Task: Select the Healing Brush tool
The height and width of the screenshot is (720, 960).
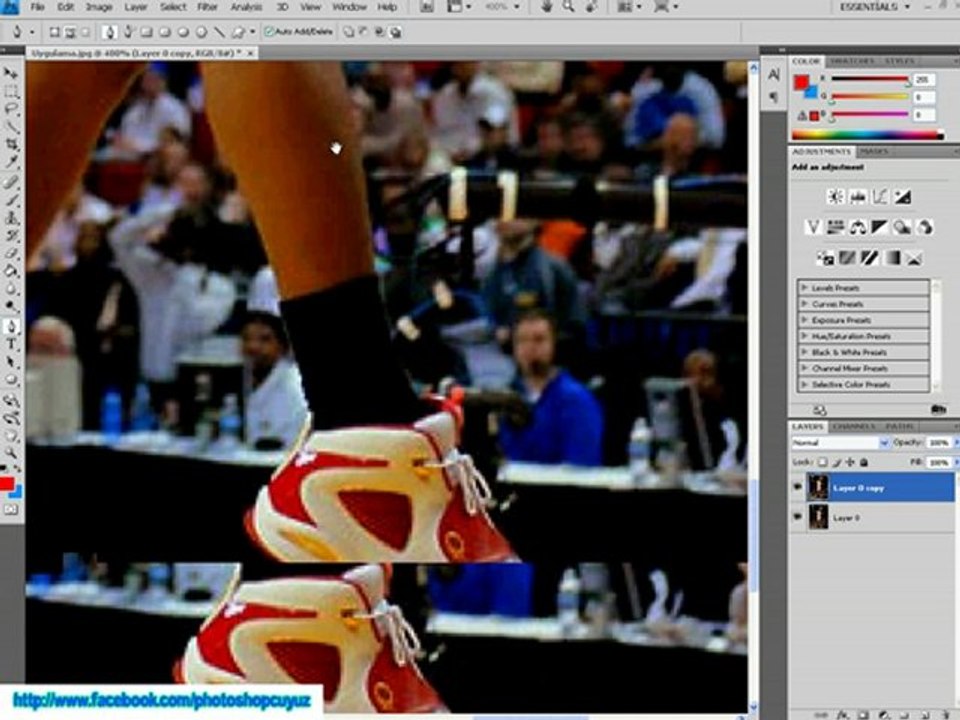Action: [x=11, y=182]
